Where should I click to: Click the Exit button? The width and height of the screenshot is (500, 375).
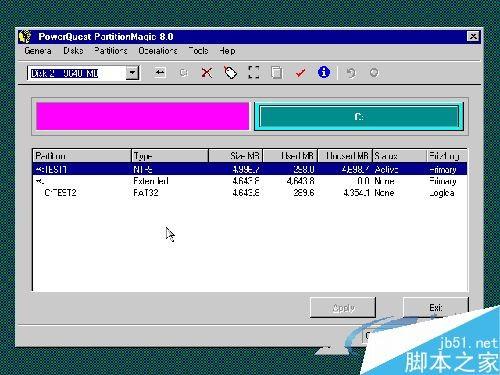pos(436,307)
